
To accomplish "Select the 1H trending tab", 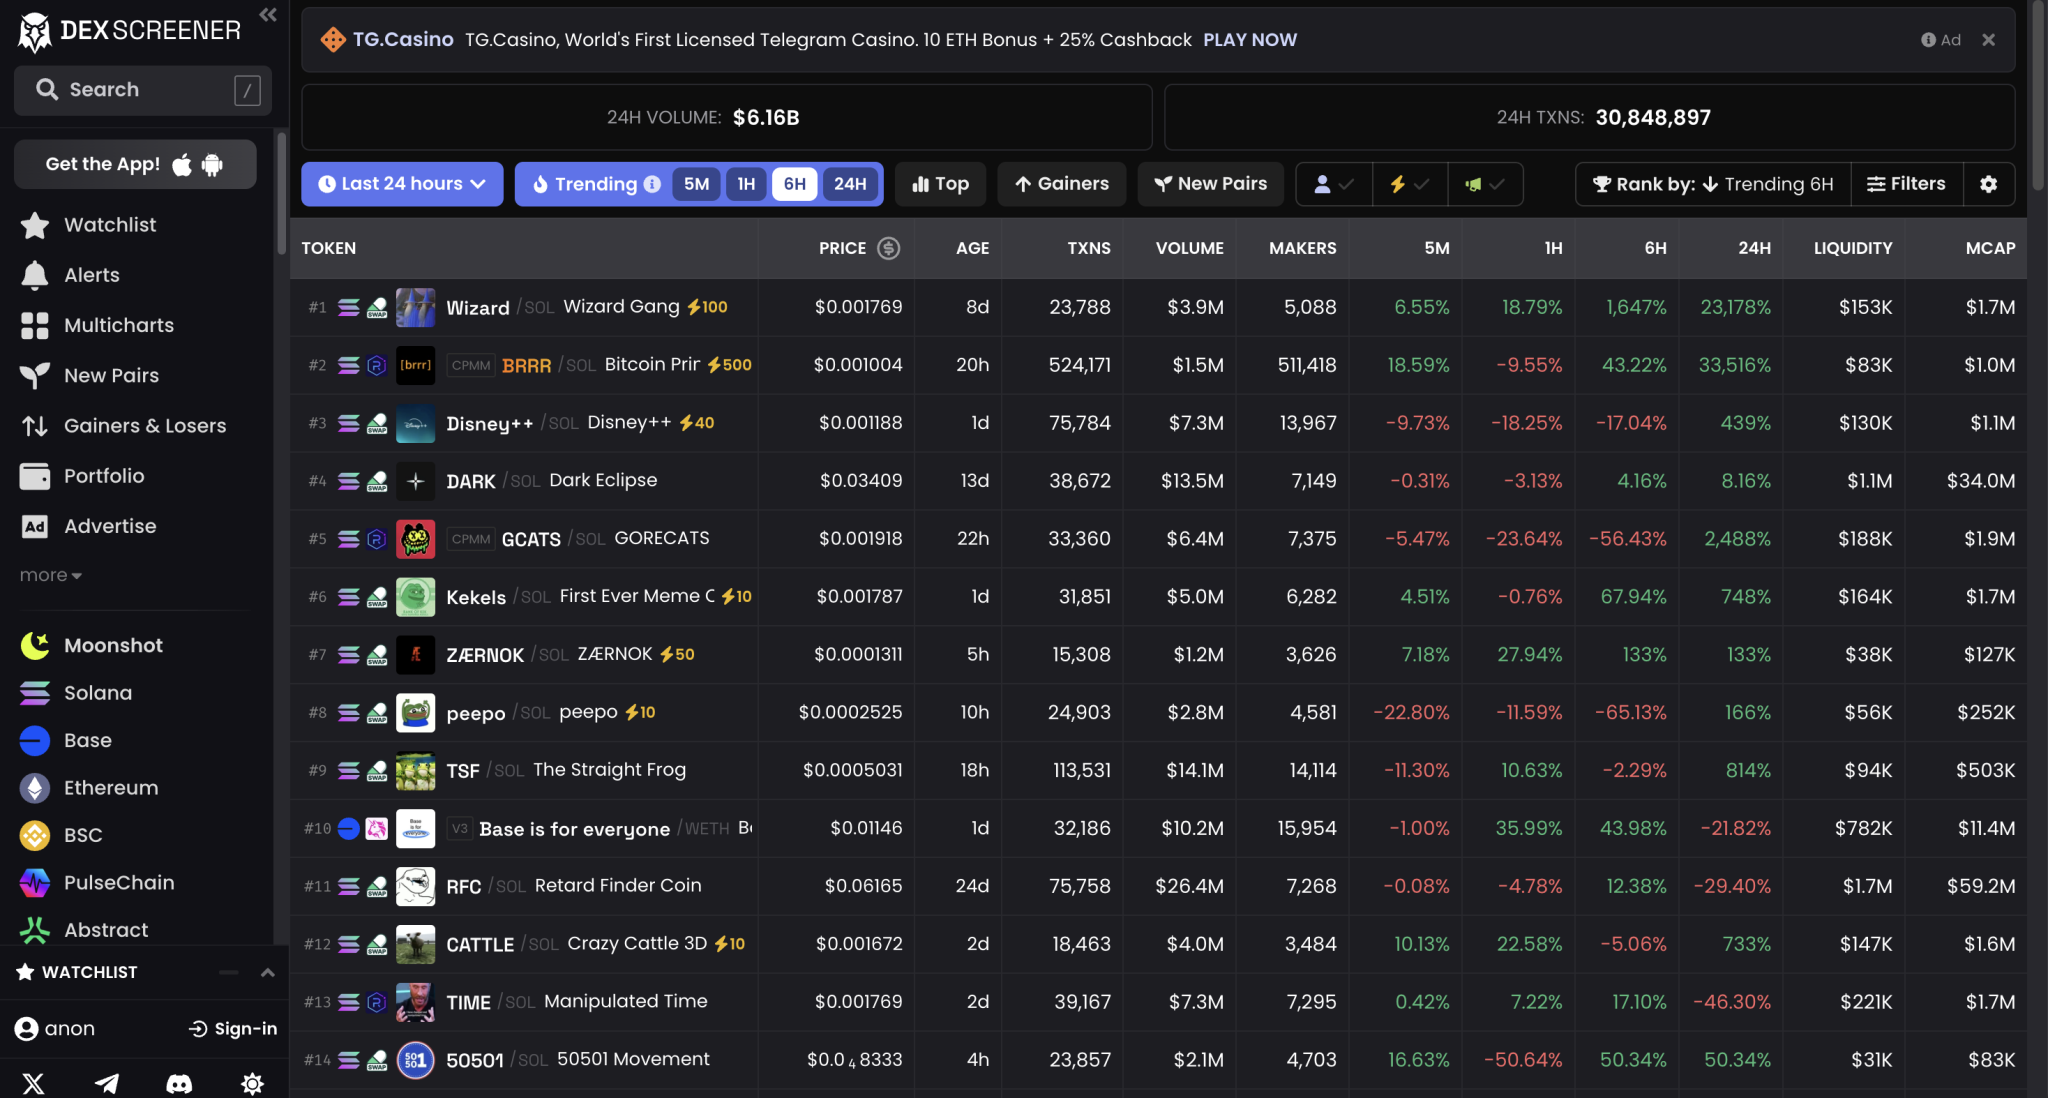I will pyautogui.click(x=746, y=184).
